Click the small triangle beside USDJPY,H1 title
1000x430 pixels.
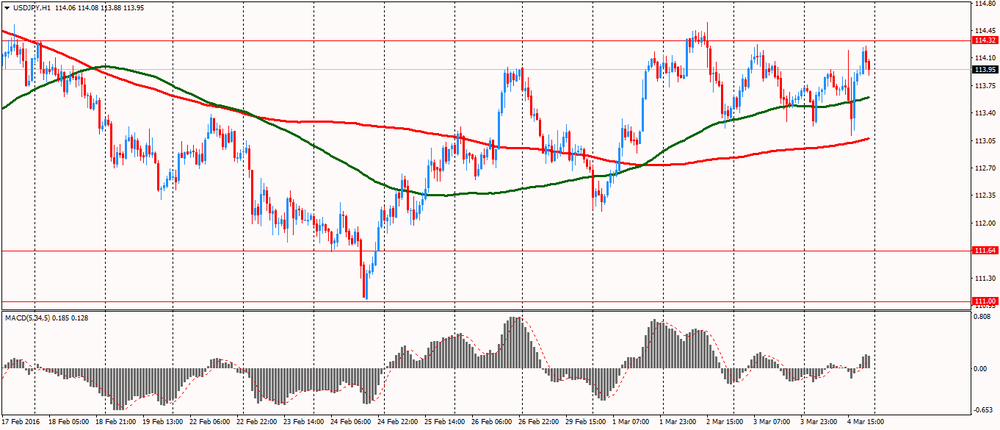pyautogui.click(x=7, y=8)
